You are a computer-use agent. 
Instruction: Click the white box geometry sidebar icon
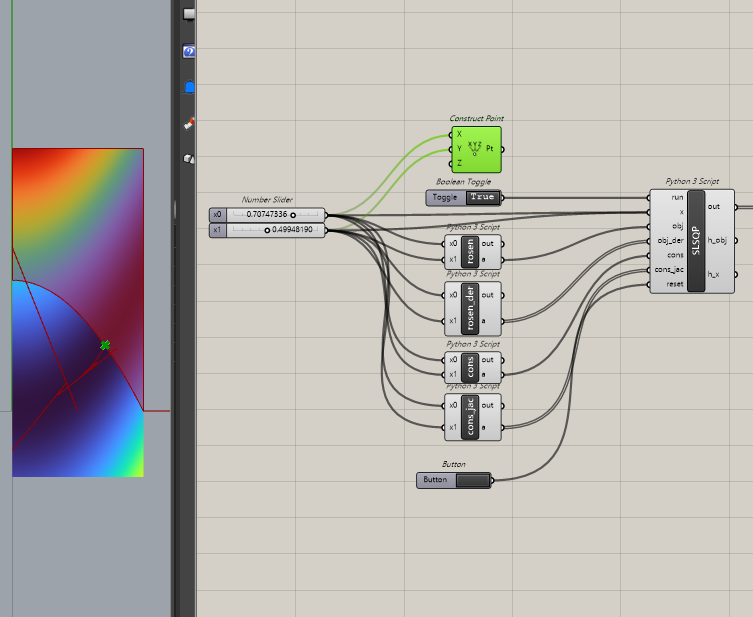[x=188, y=158]
